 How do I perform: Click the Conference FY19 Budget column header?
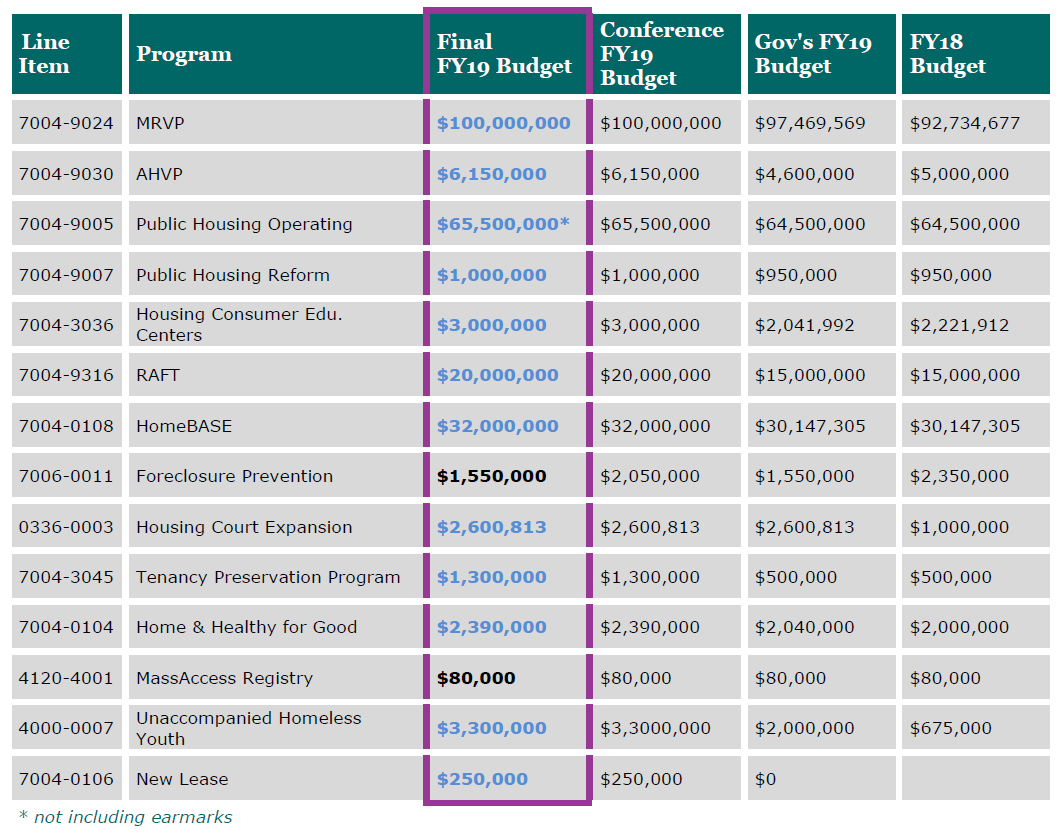click(661, 54)
